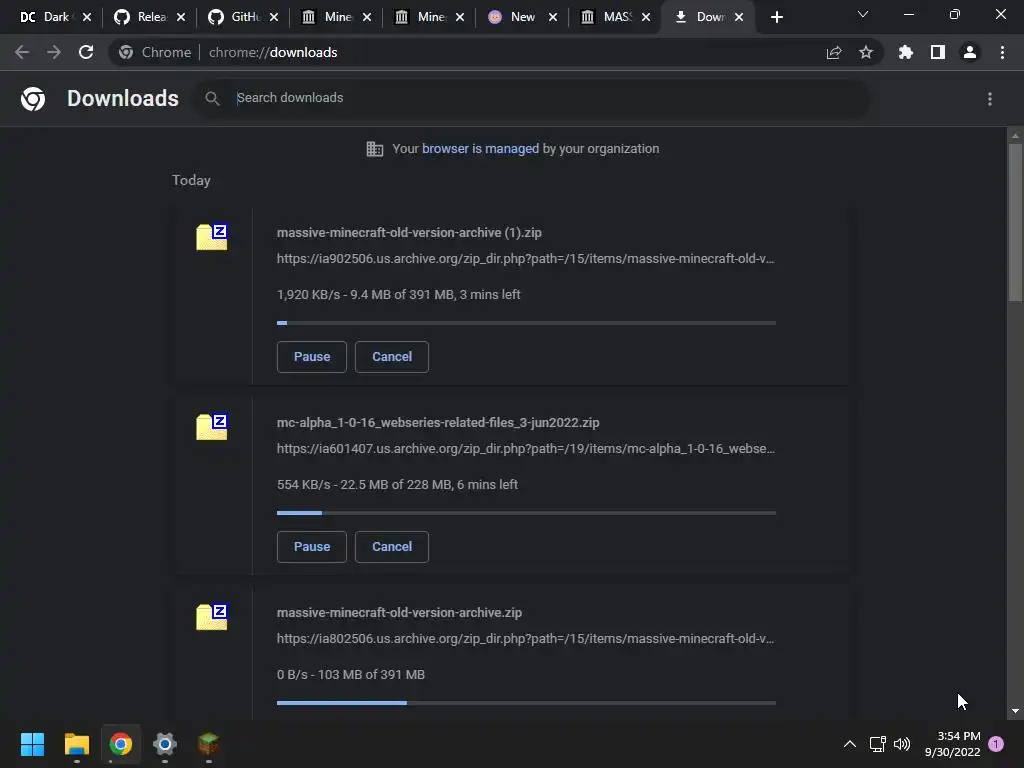The height and width of the screenshot is (768, 1024).
Task: Reload the downloads page
Action: point(86,52)
